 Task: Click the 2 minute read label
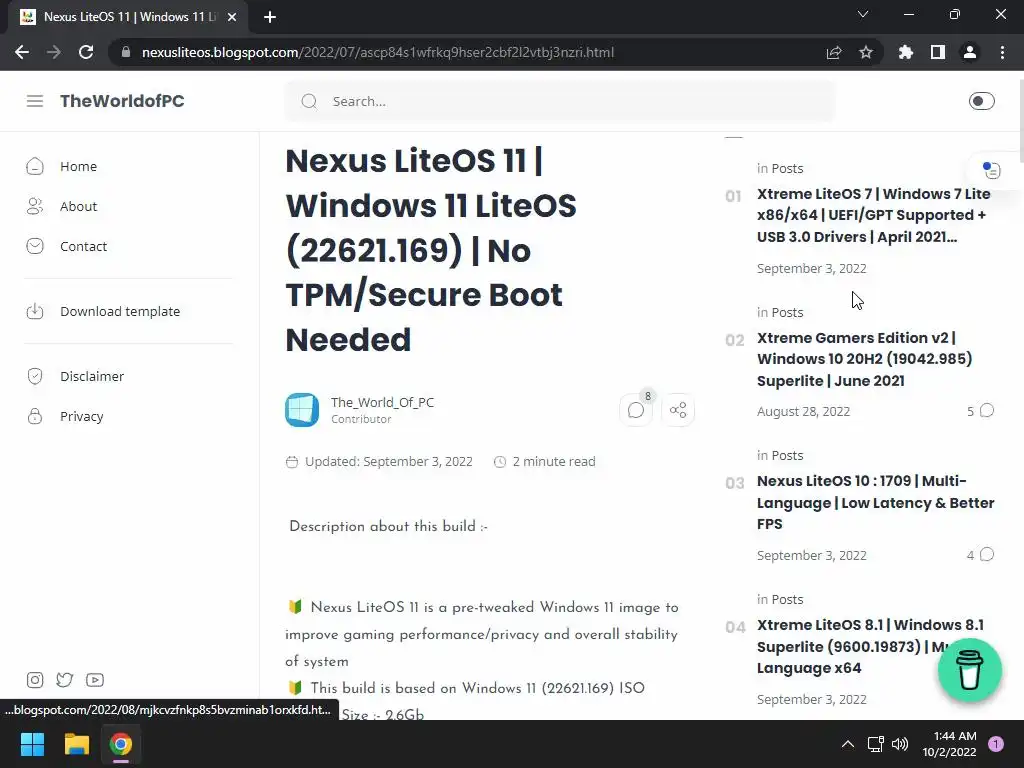554,462
